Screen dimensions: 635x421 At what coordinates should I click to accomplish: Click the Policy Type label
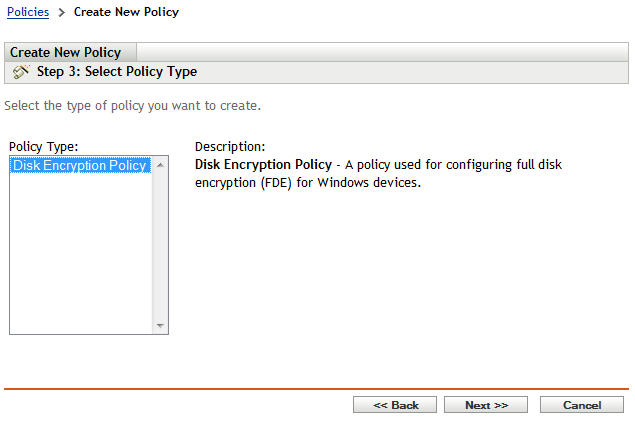[43, 146]
